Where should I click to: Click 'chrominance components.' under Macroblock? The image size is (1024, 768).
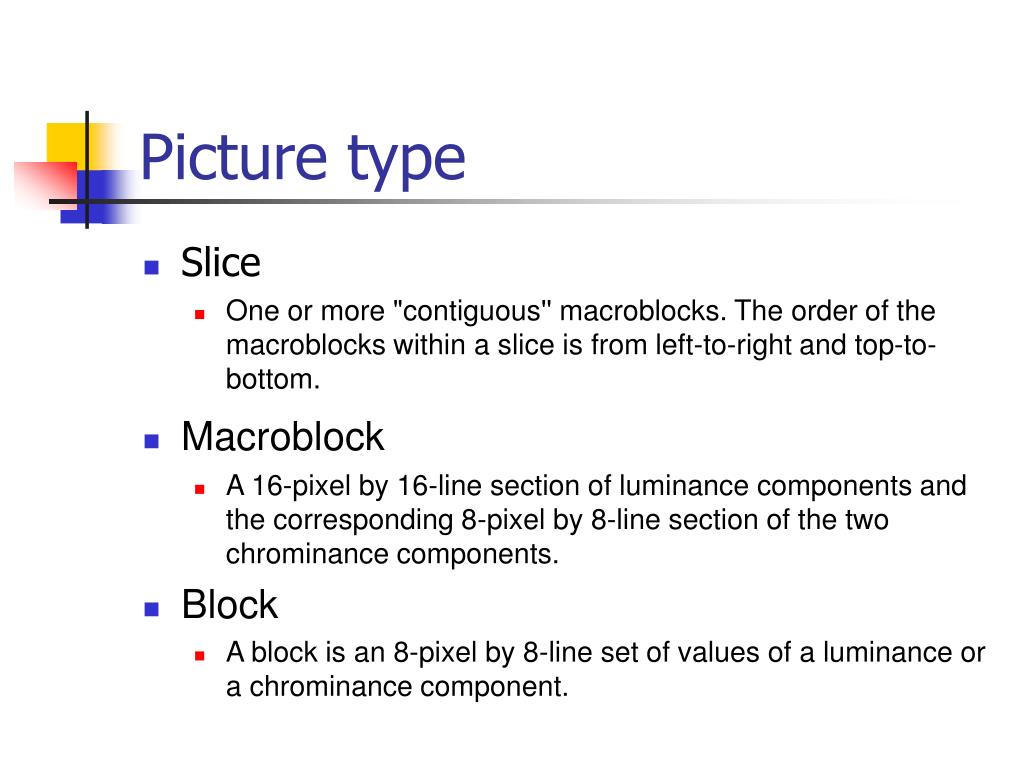(392, 554)
